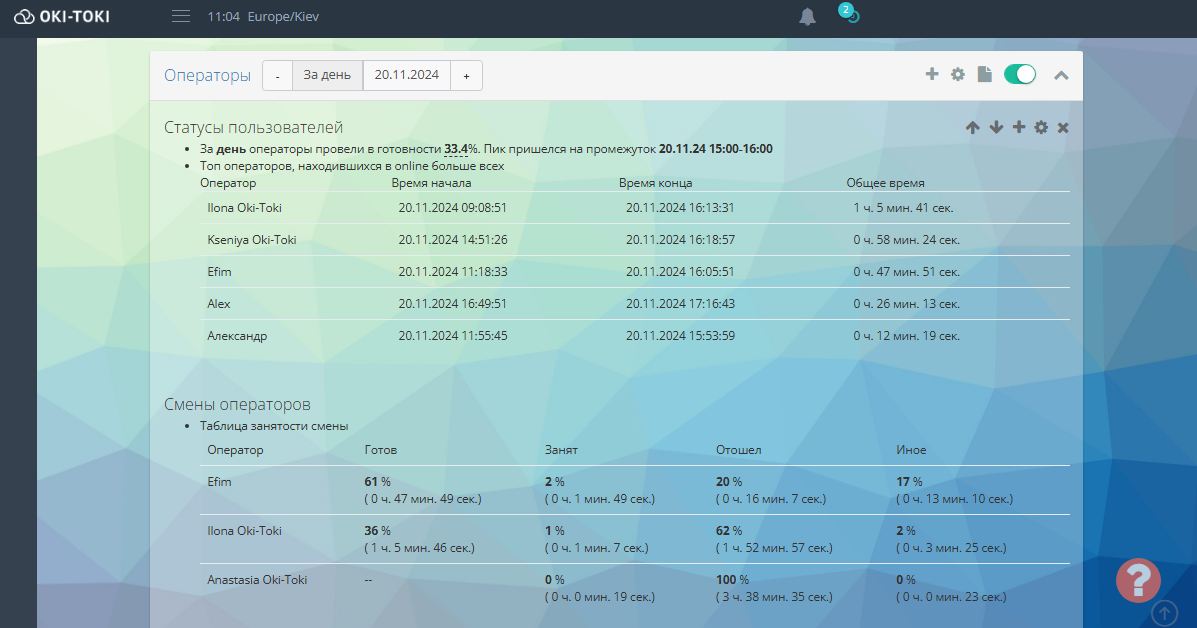Move Статусы пользователей widget down

coord(996,127)
